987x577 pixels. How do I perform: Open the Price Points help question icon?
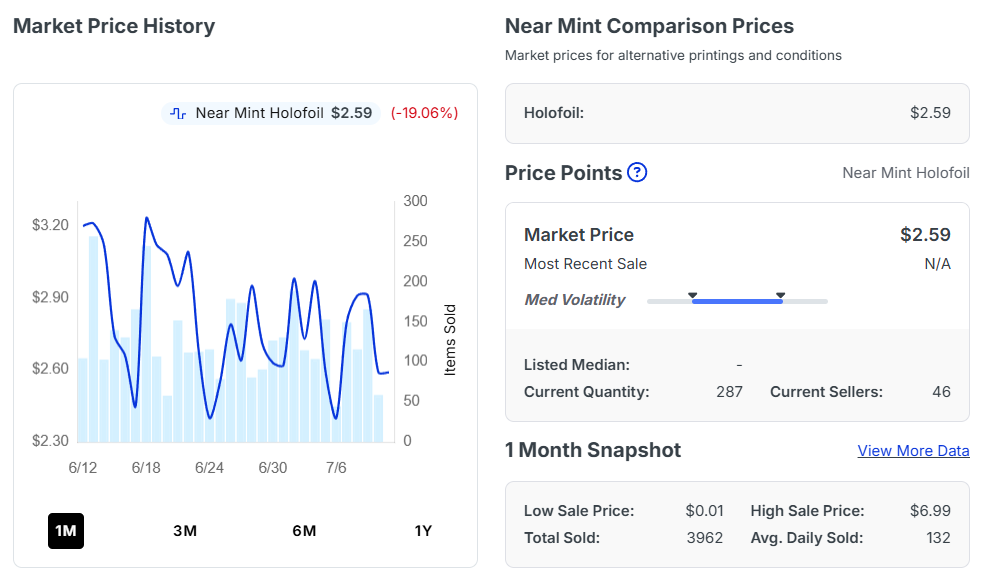click(637, 172)
